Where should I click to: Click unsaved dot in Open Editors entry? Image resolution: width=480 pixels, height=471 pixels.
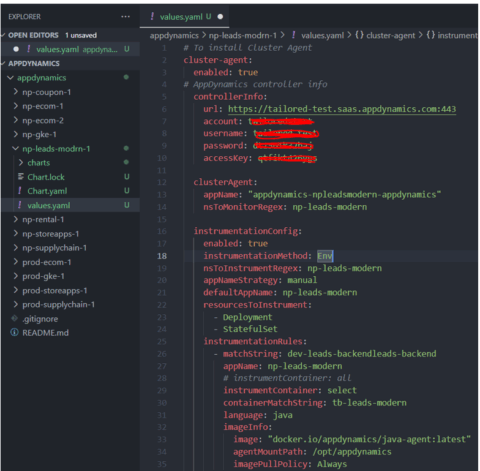16,49
